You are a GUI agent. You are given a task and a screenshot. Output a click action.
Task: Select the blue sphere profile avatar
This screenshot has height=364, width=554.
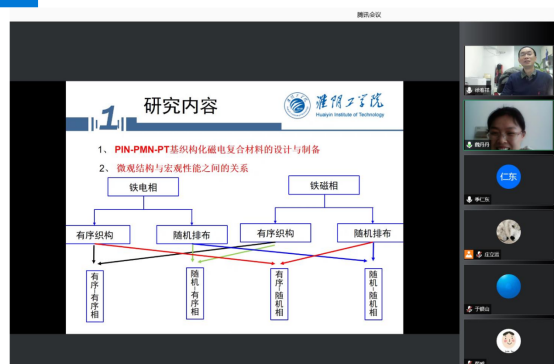(508, 286)
